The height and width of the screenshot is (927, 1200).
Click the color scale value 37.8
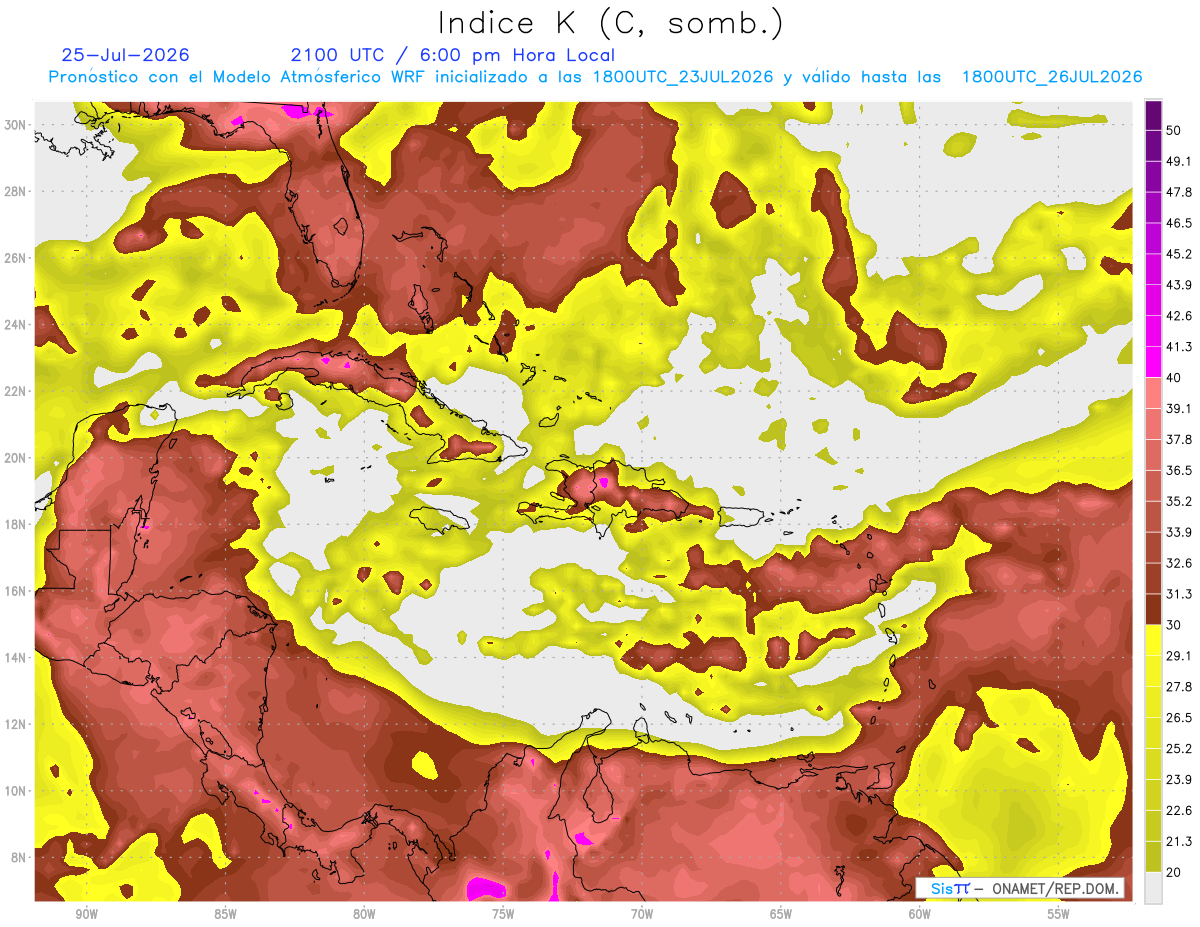1179,439
